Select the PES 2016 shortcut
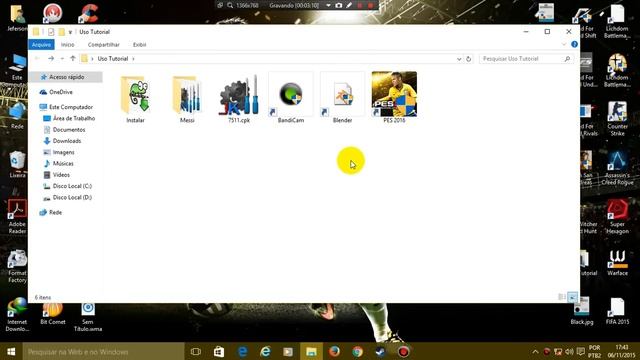Screen dimensions: 640x360 tap(394, 98)
